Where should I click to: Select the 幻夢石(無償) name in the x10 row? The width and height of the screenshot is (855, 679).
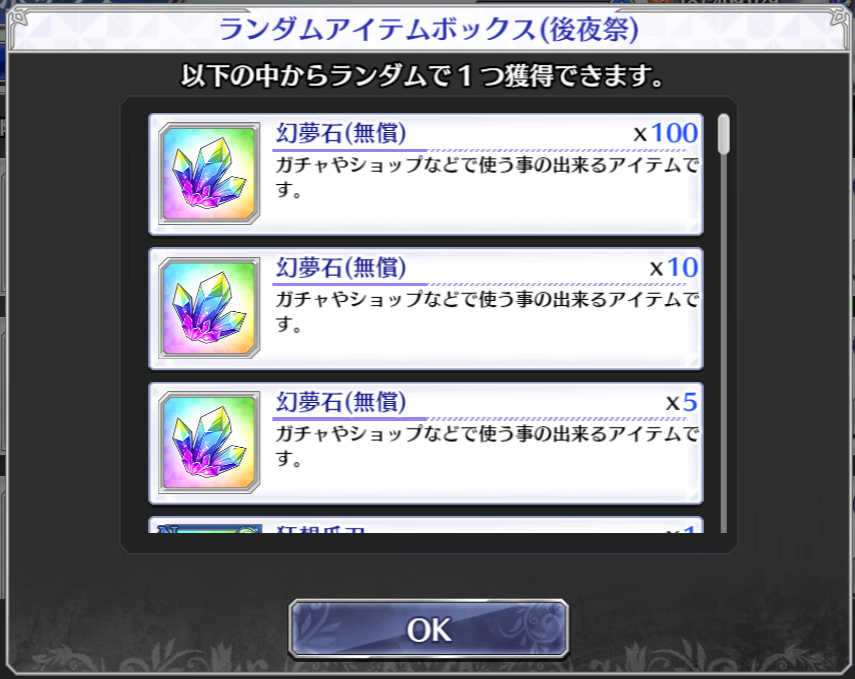(x=341, y=267)
